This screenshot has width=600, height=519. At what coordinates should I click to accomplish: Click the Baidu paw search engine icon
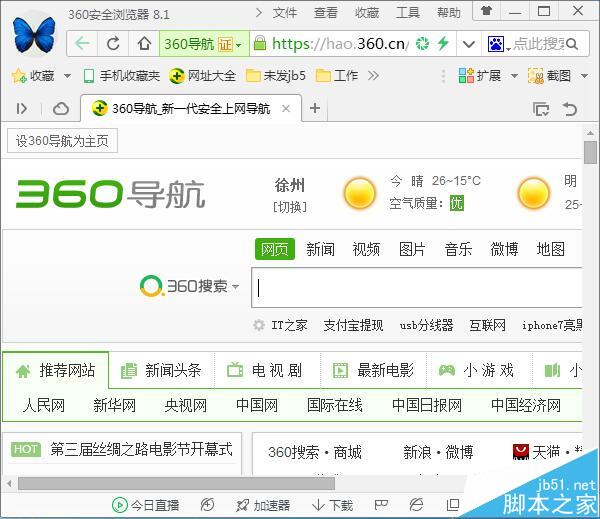click(x=496, y=44)
